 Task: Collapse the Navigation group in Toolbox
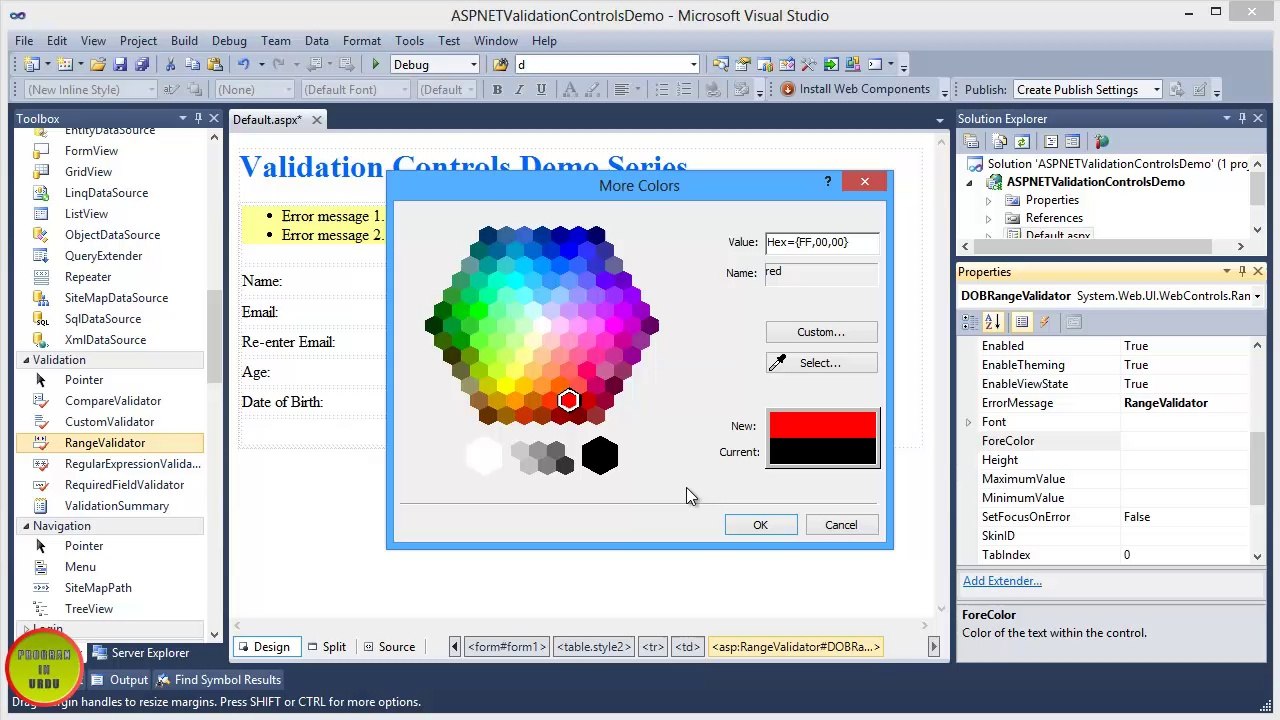click(26, 526)
